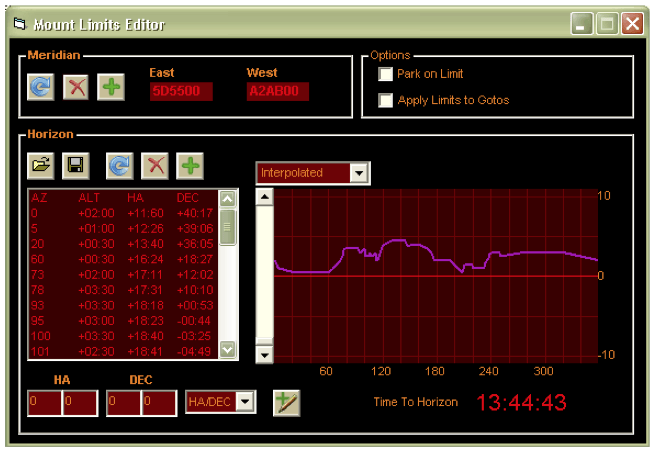Click the West meridian value A2AB00
This screenshot has width=653, height=450.
(278, 91)
